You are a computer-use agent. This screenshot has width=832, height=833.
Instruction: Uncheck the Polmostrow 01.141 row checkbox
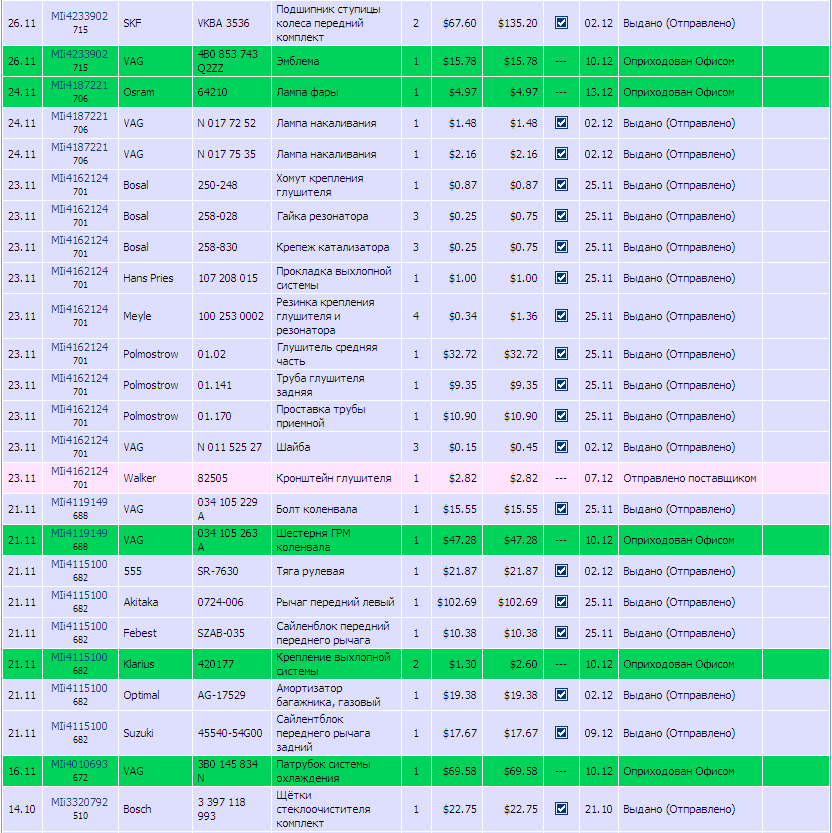pyautogui.click(x=561, y=385)
